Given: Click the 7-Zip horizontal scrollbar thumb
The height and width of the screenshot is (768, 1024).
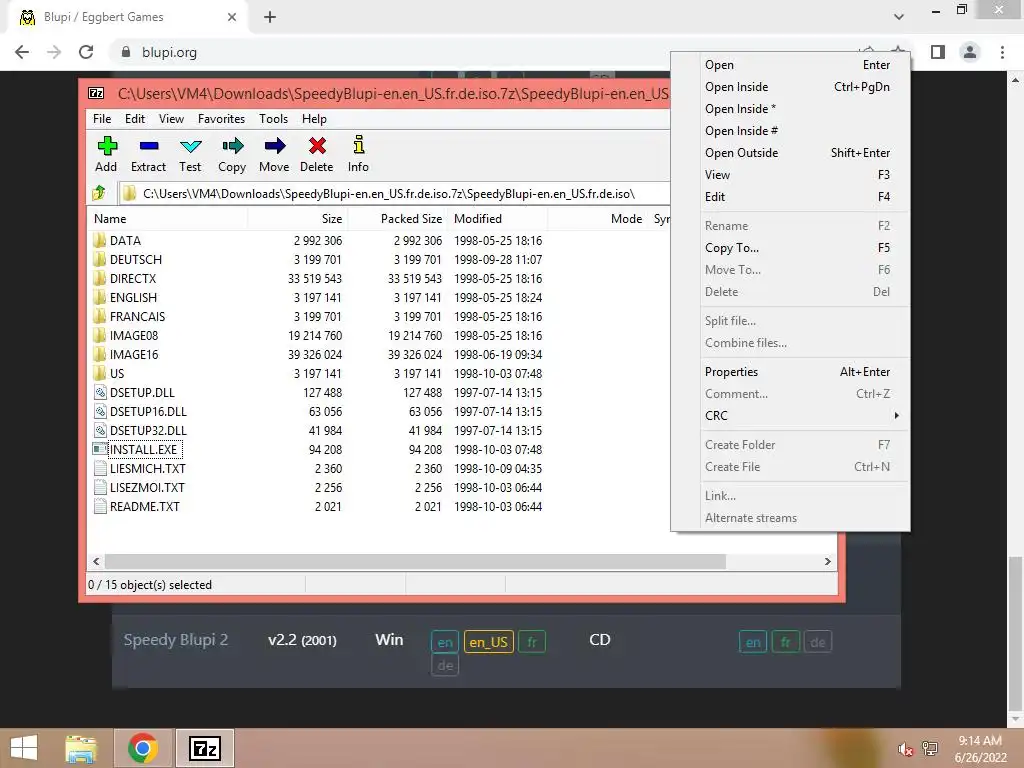Looking at the screenshot, I should coord(415,561).
